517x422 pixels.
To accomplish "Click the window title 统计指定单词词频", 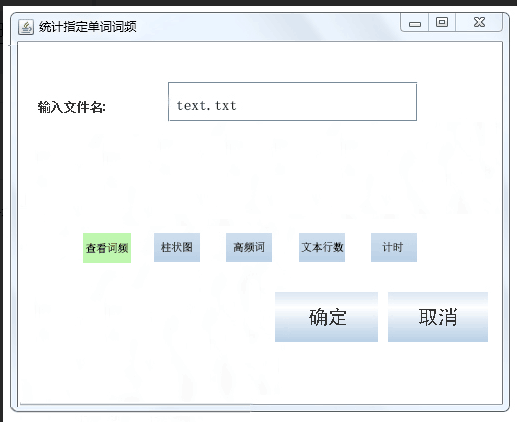I will tap(88, 27).
